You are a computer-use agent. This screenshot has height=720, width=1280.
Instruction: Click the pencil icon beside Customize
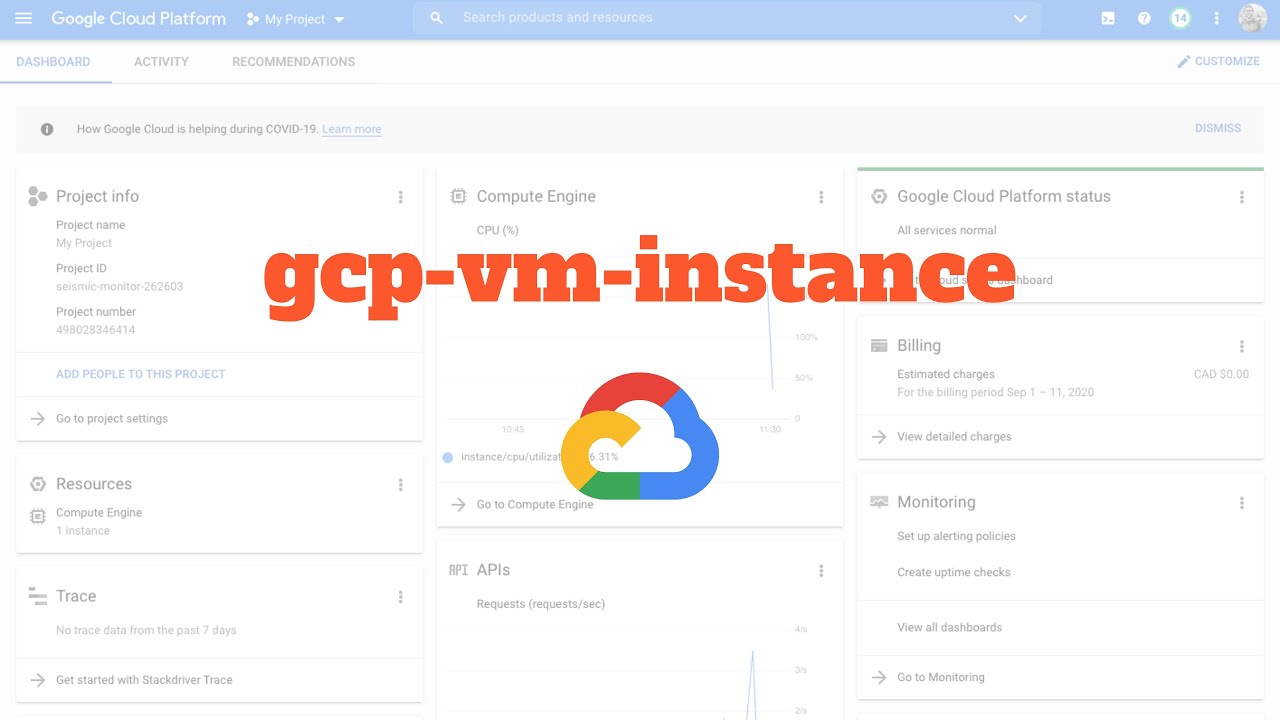(x=1184, y=61)
